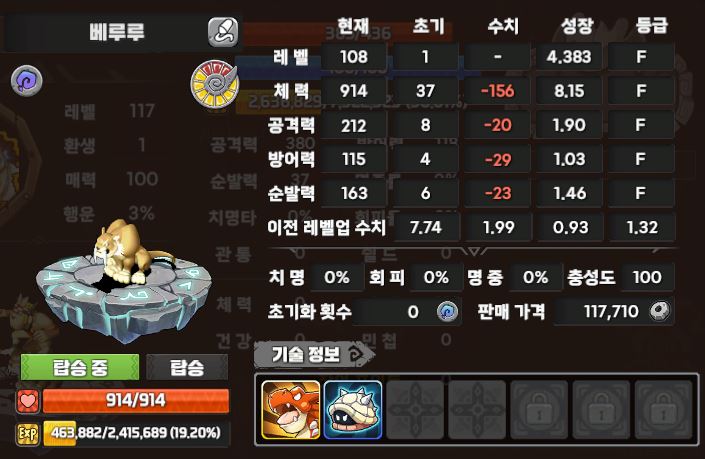Click the gray 탑승 button
Viewport: 705px width, 459px height.
click(x=187, y=367)
